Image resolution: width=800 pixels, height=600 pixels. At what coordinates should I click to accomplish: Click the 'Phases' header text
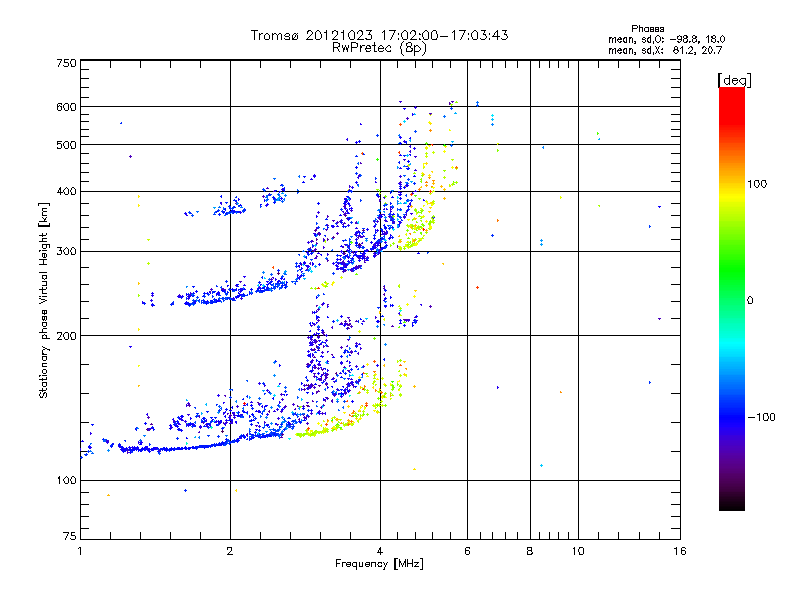[647, 29]
